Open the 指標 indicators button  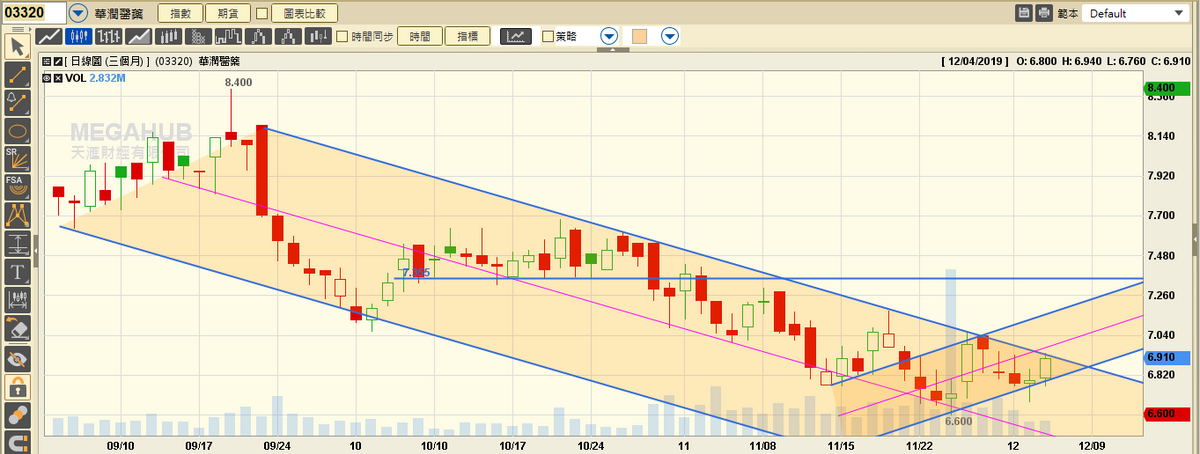tap(467, 36)
